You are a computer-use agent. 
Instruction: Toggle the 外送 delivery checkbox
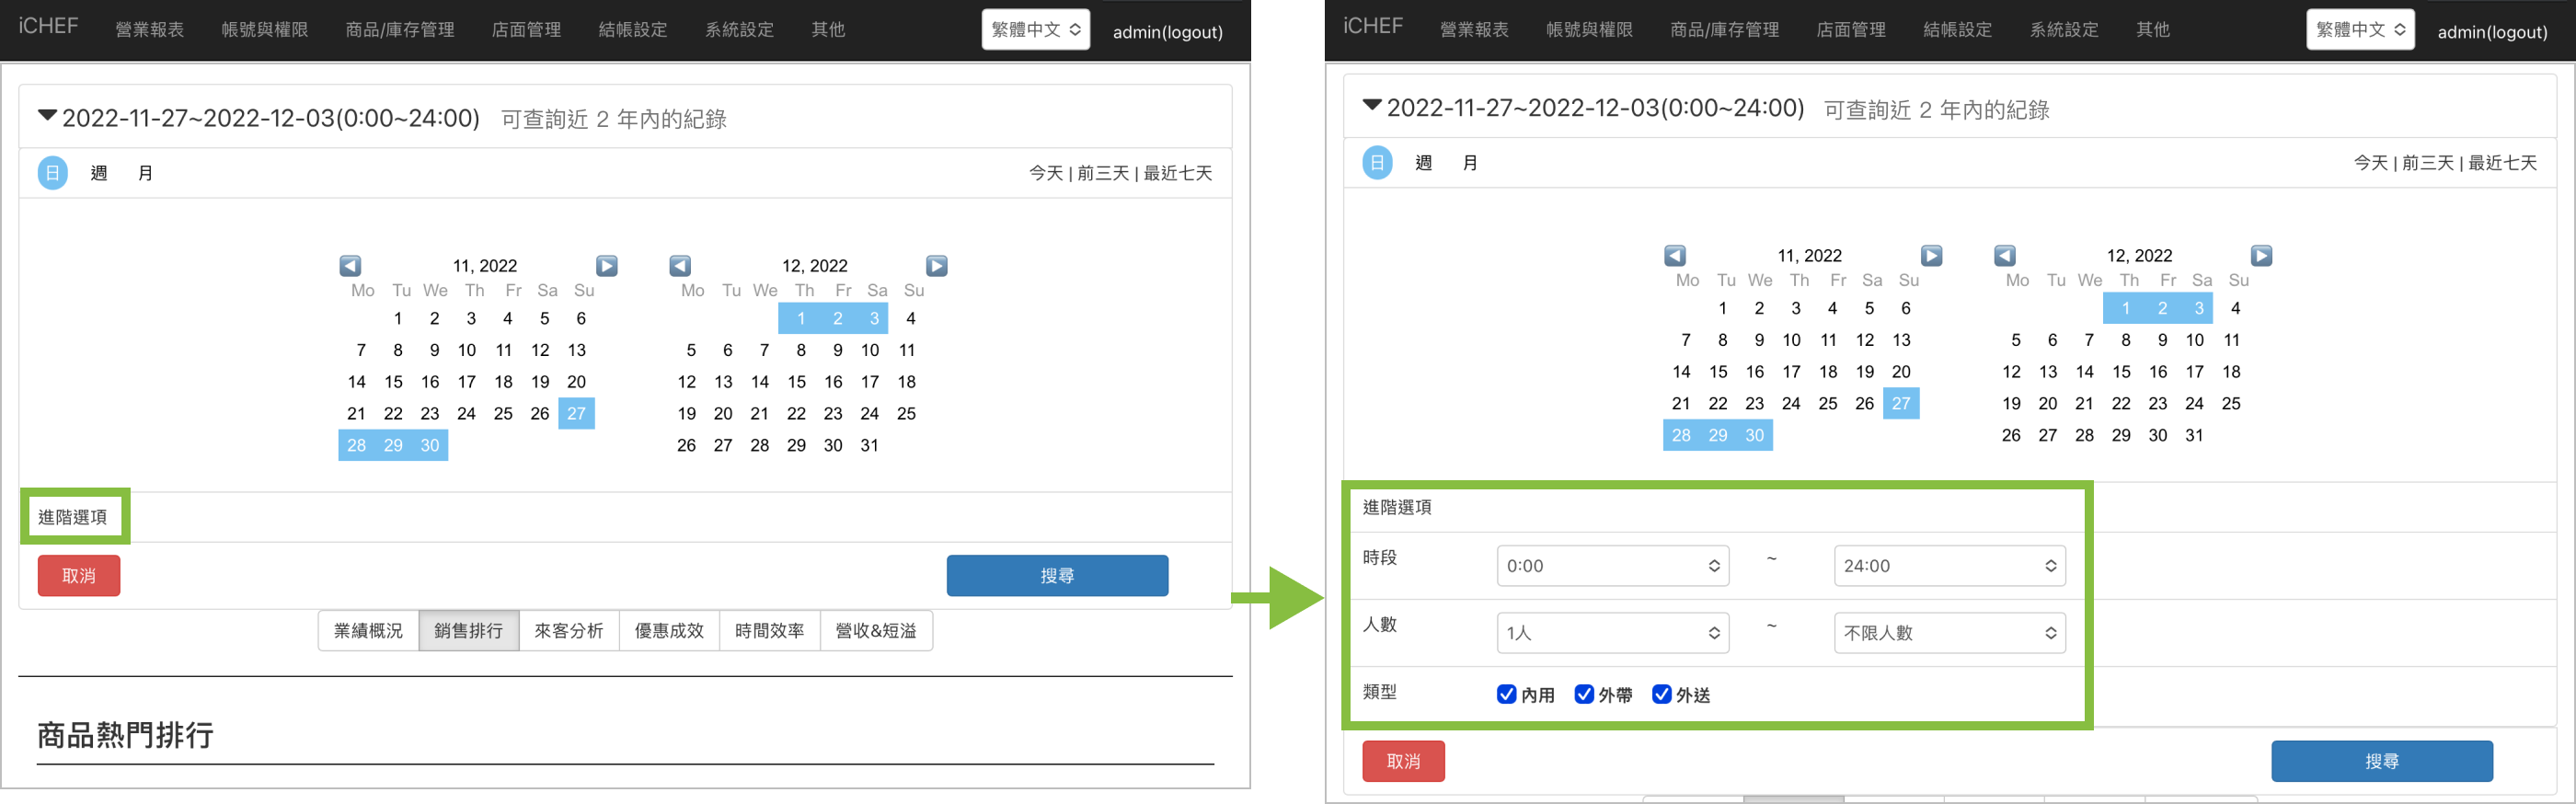coord(1661,694)
